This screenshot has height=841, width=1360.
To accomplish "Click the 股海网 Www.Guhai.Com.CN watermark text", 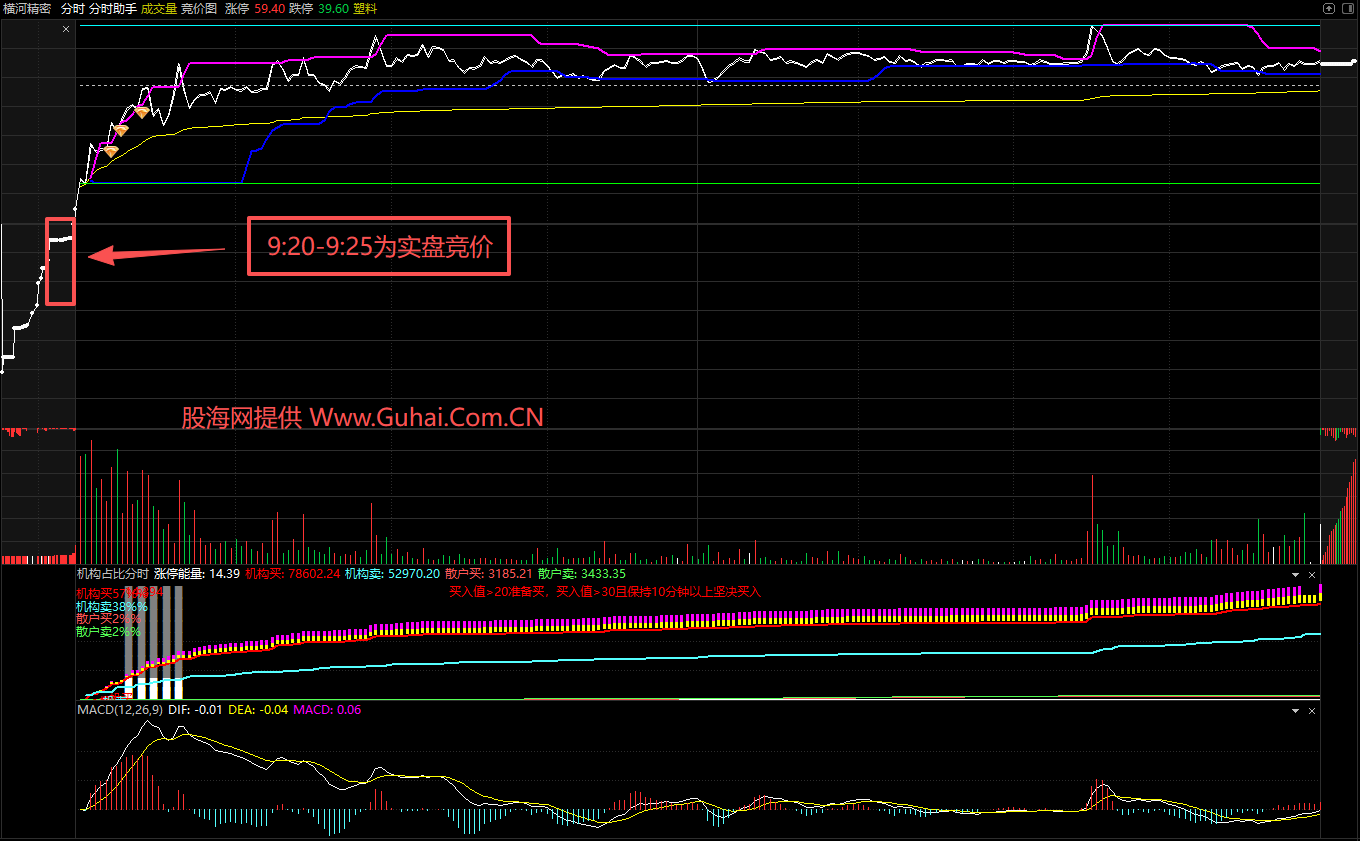I will point(362,418).
